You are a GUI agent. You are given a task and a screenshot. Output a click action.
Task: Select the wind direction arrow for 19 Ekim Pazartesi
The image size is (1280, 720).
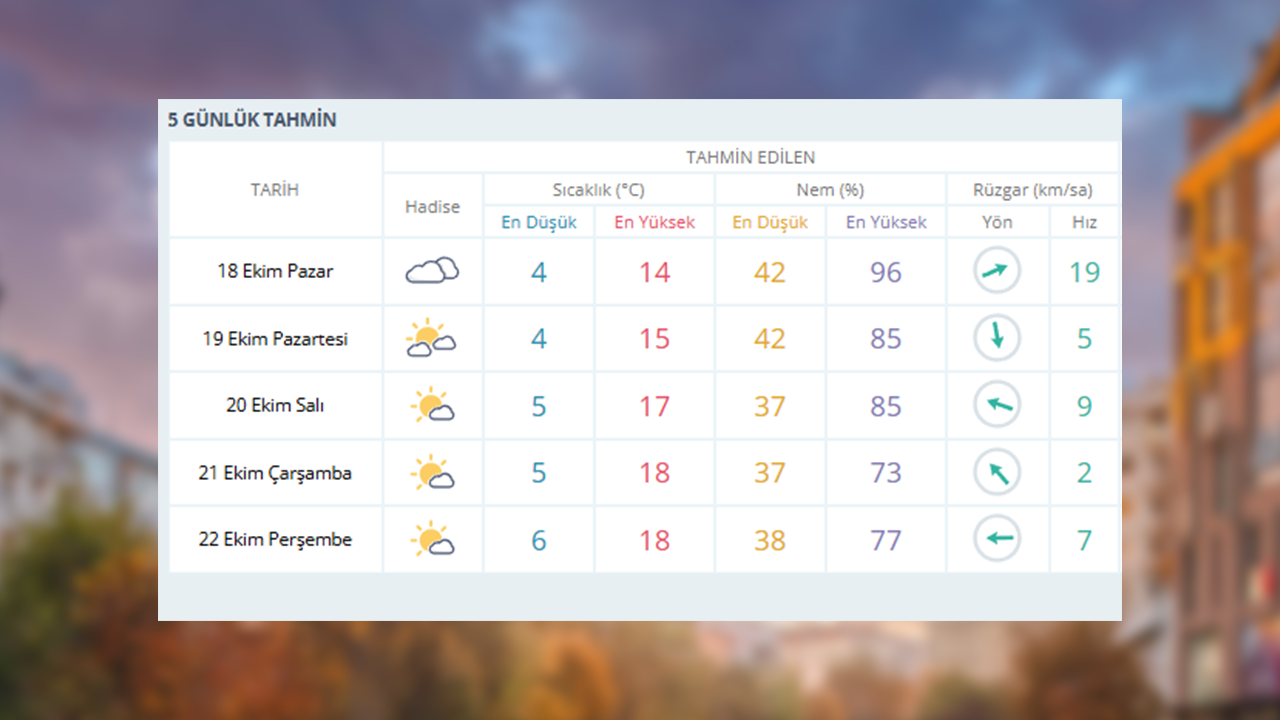pyautogui.click(x=997, y=339)
